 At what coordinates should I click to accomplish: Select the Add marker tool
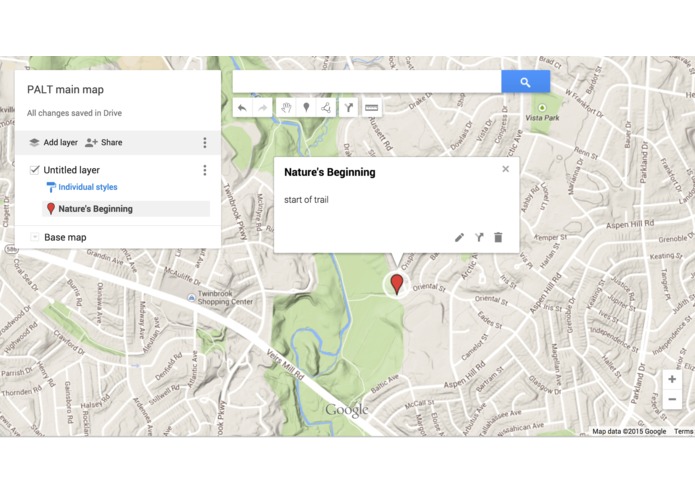coord(306,108)
